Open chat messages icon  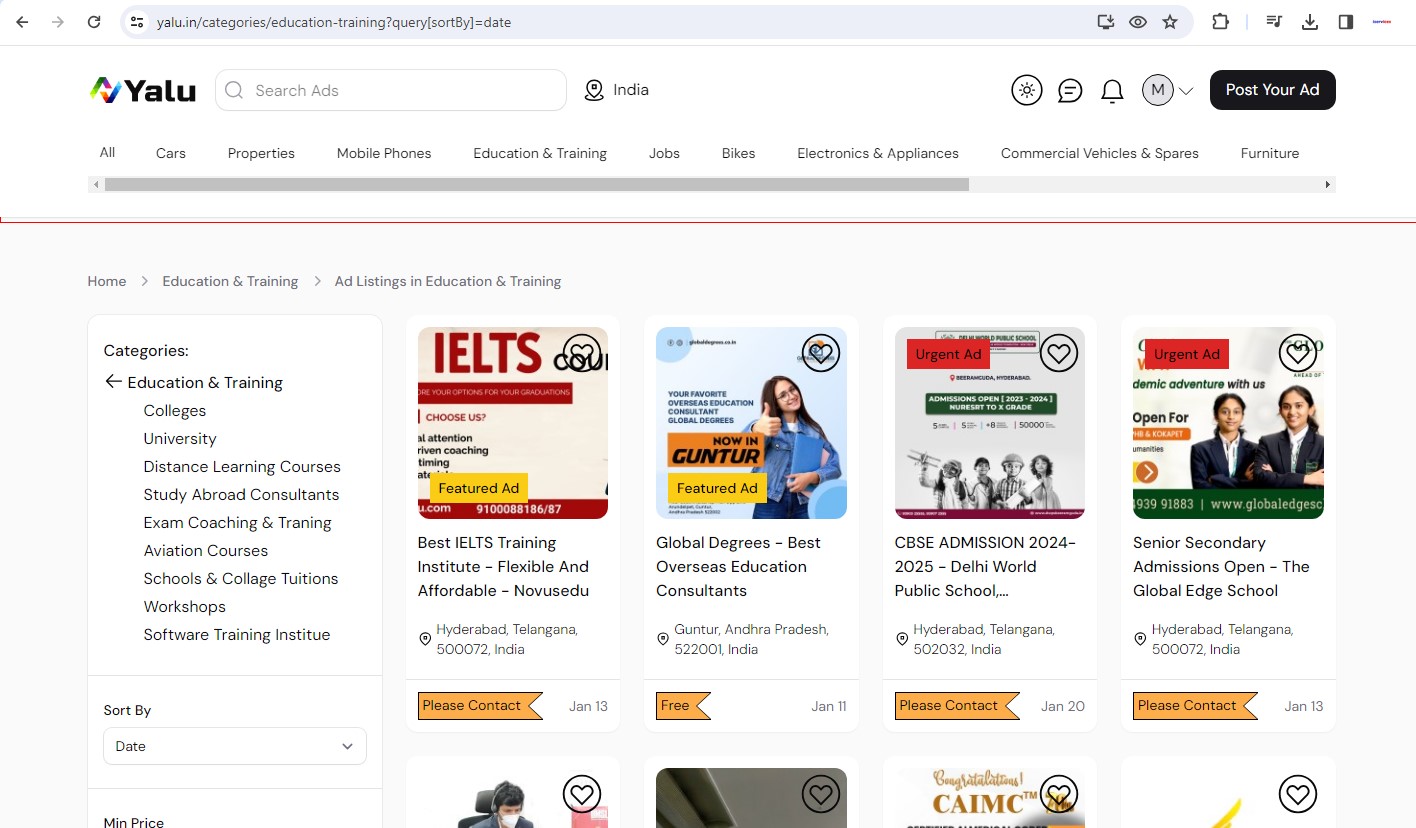[1070, 91]
